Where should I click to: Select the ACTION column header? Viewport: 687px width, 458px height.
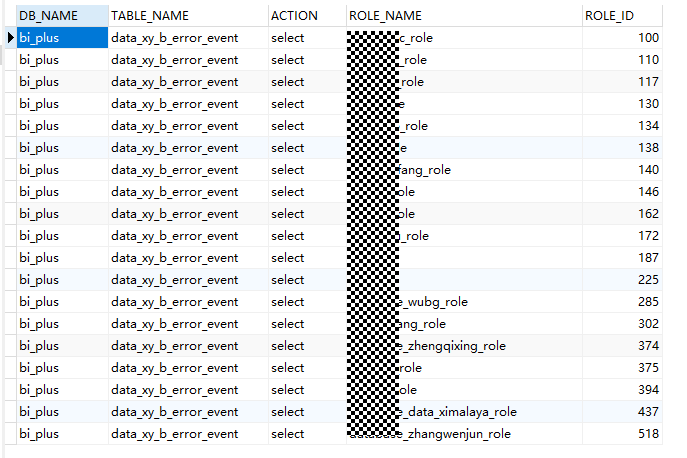pos(307,16)
